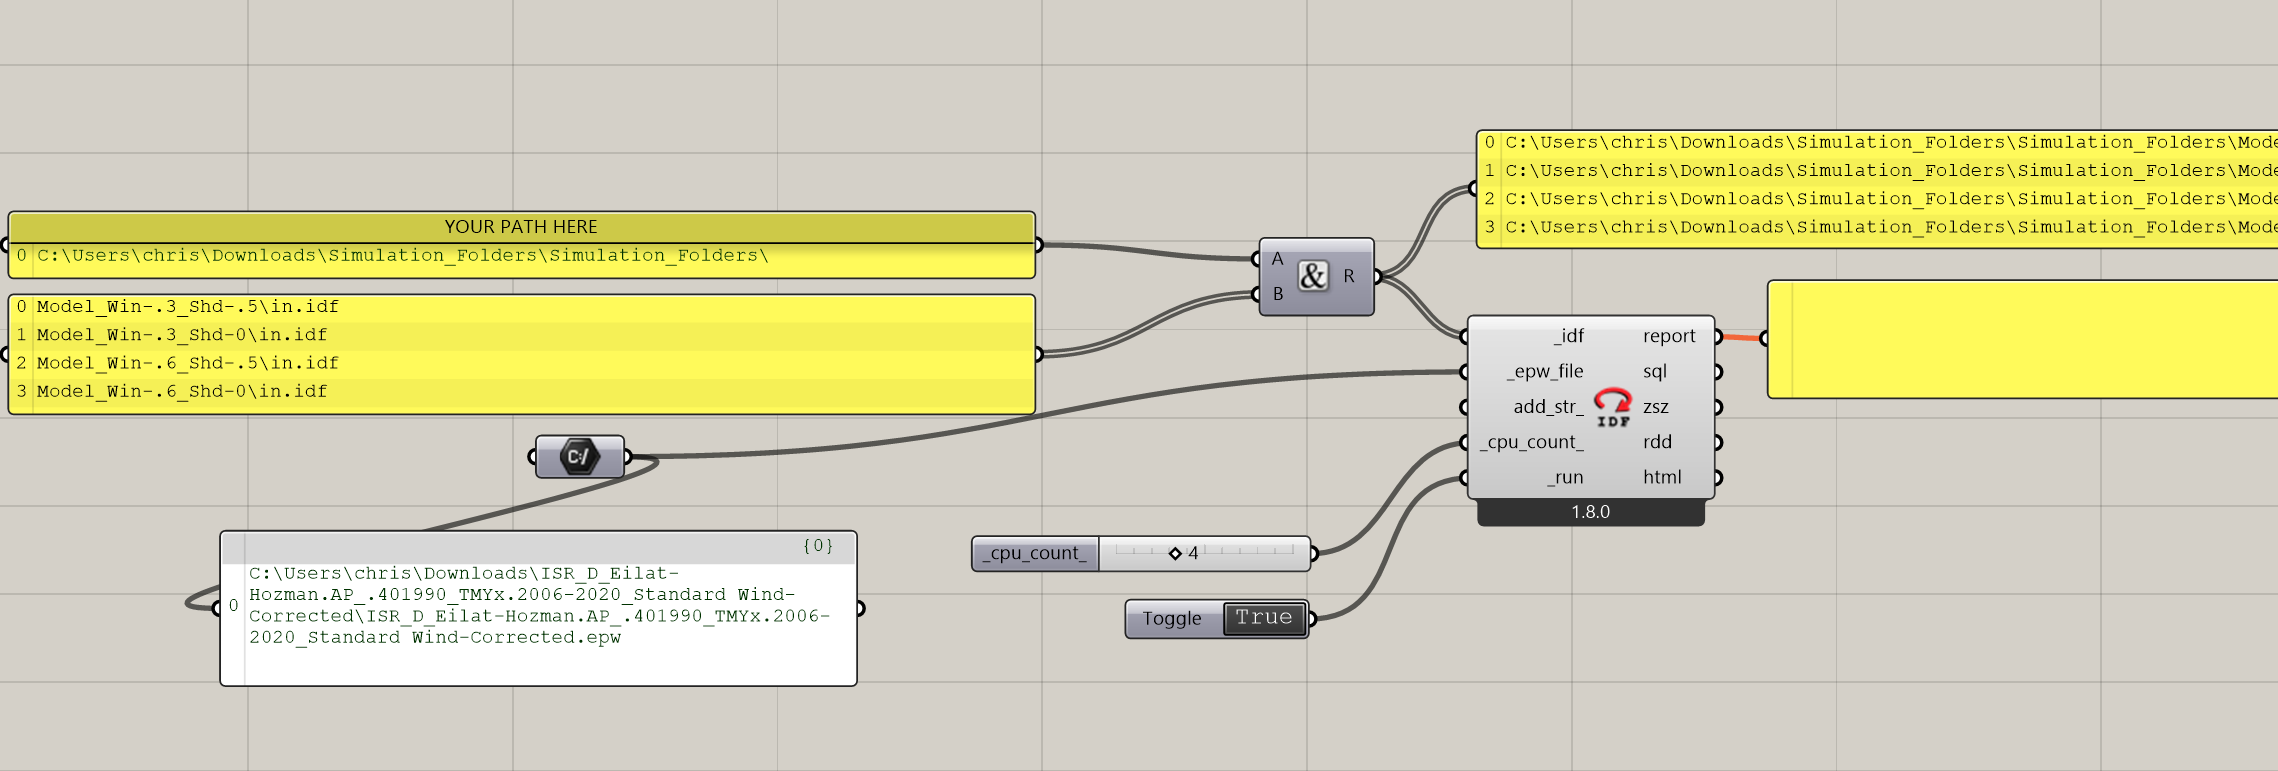Click the _cpu_count_ input on Run IDF component
2278x771 pixels.
pyautogui.click(x=1531, y=442)
